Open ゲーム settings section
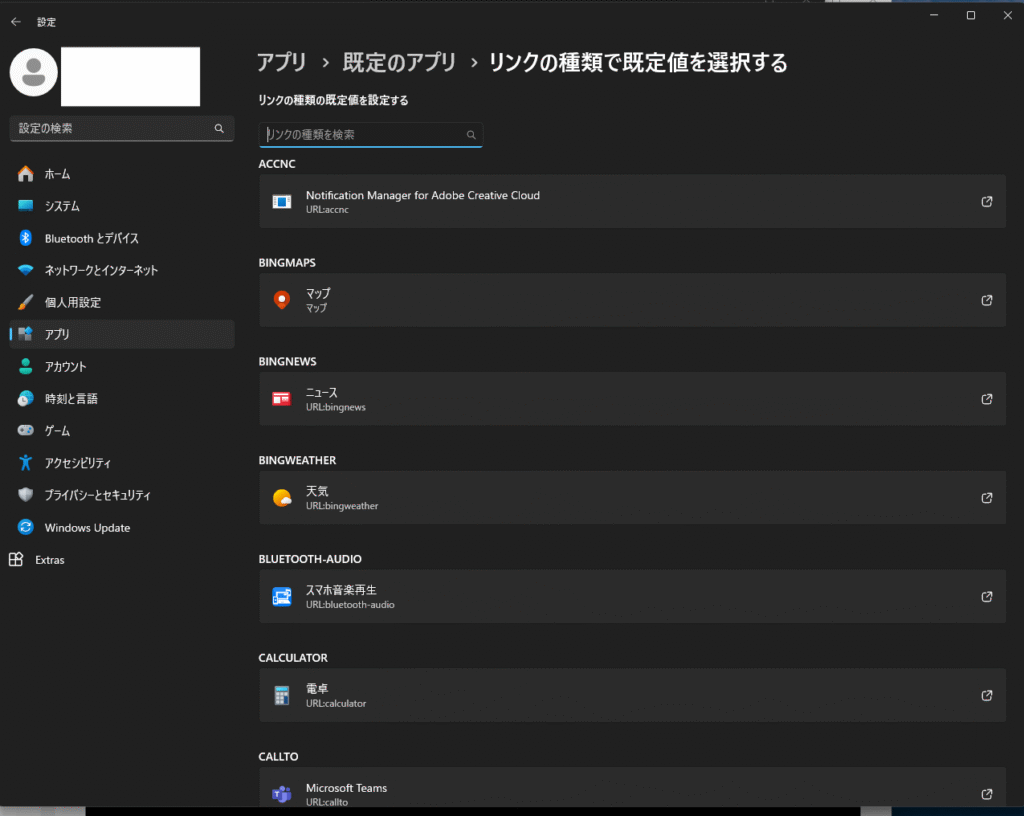 click(121, 430)
